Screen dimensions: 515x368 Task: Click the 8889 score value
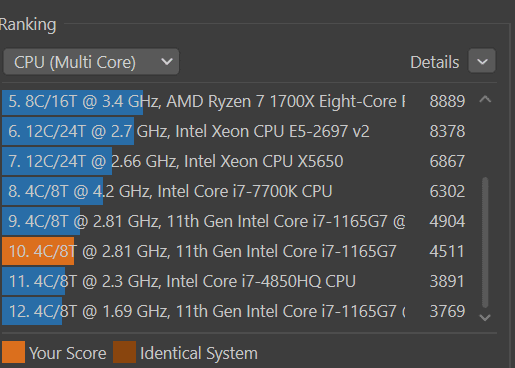pos(447,101)
